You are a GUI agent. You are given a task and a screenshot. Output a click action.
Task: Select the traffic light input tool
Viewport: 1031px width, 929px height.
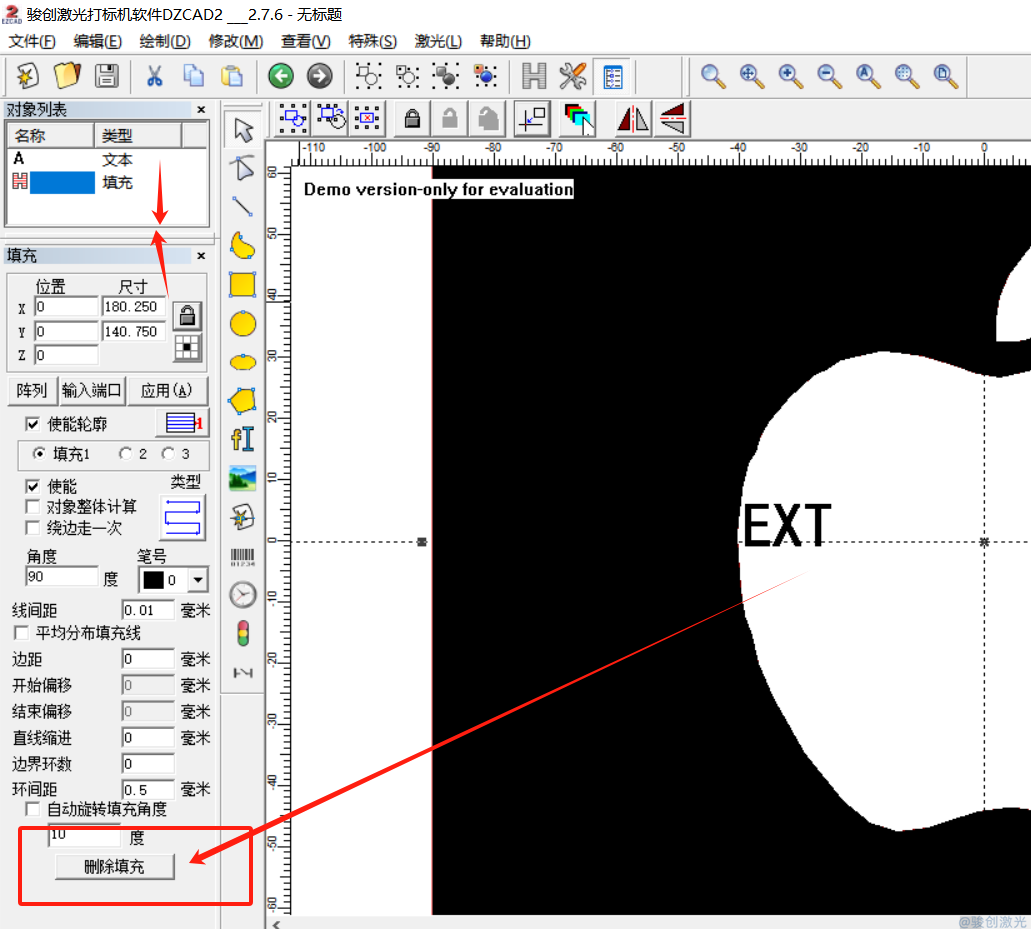pos(243,633)
